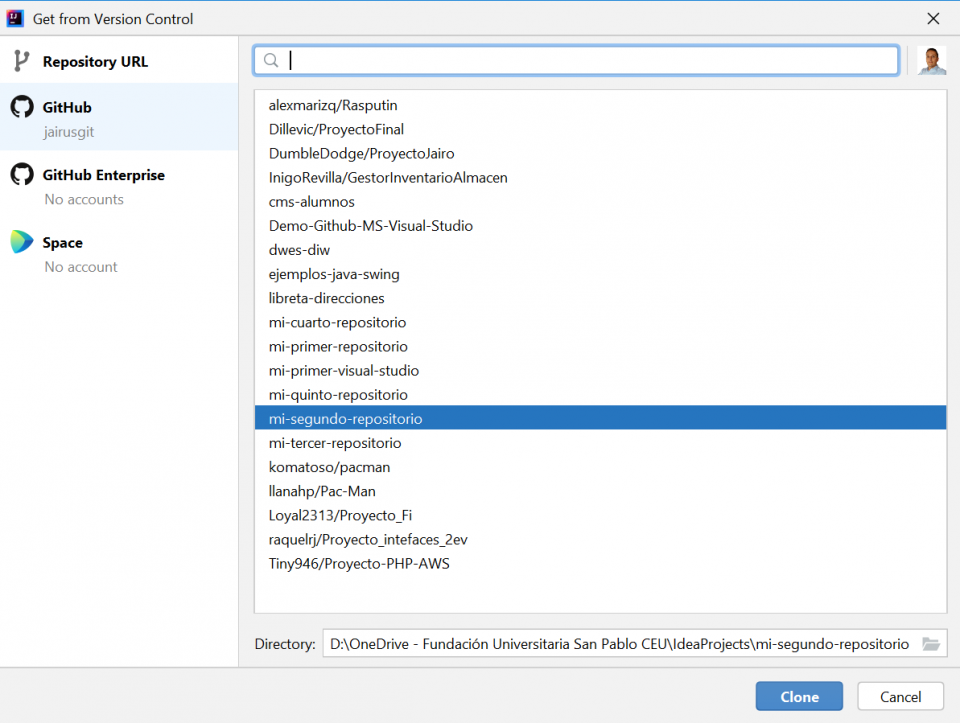
Task: Close the Get from Version Control dialog
Action: [933, 19]
